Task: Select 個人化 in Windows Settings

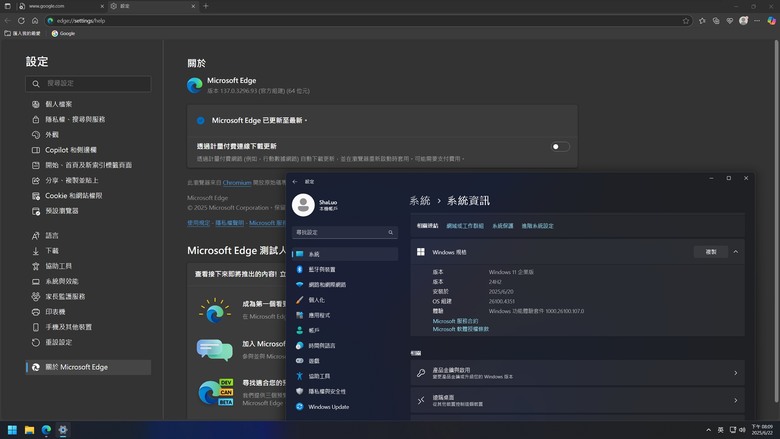Action: coord(345,300)
